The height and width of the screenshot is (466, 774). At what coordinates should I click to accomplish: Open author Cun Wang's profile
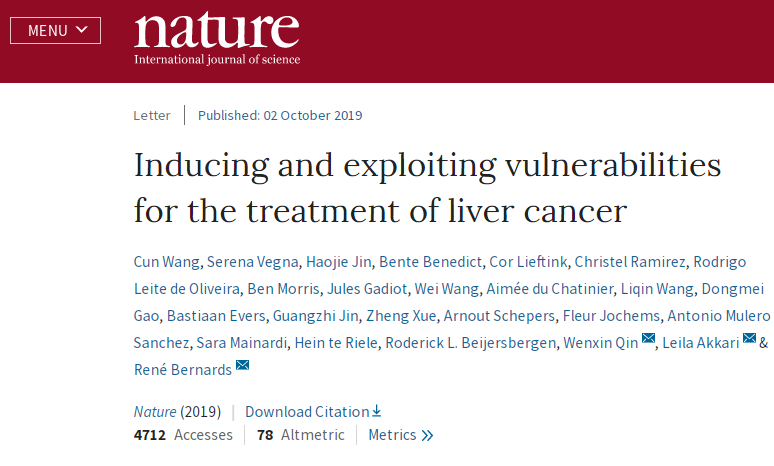(168, 262)
